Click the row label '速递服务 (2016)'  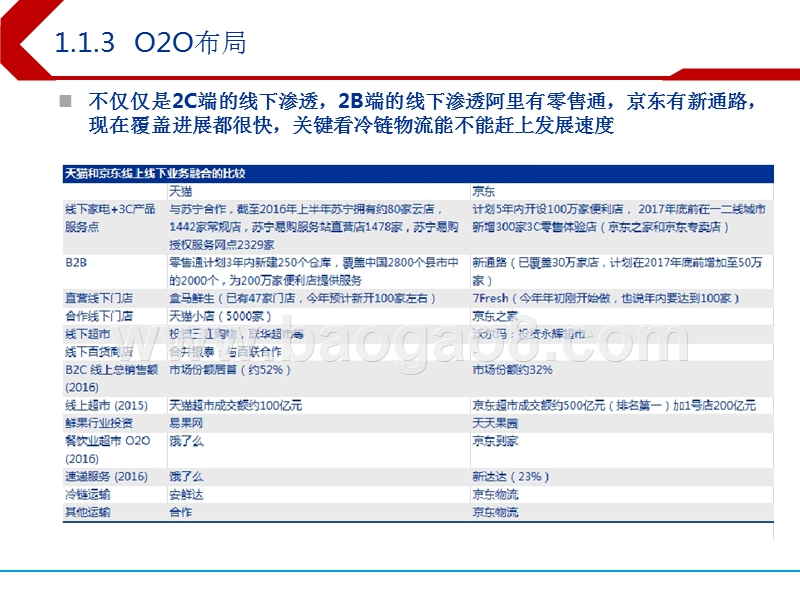click(x=107, y=477)
